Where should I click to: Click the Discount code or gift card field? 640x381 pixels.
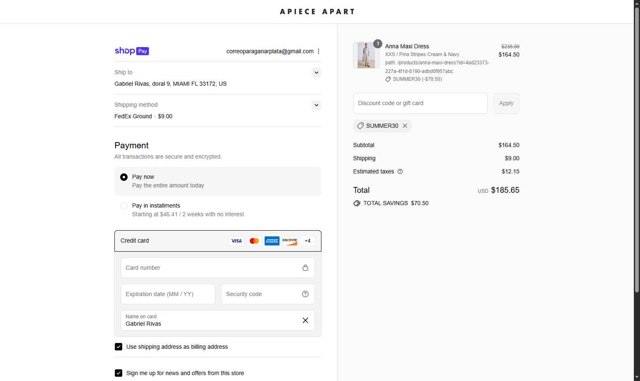pyautogui.click(x=420, y=103)
